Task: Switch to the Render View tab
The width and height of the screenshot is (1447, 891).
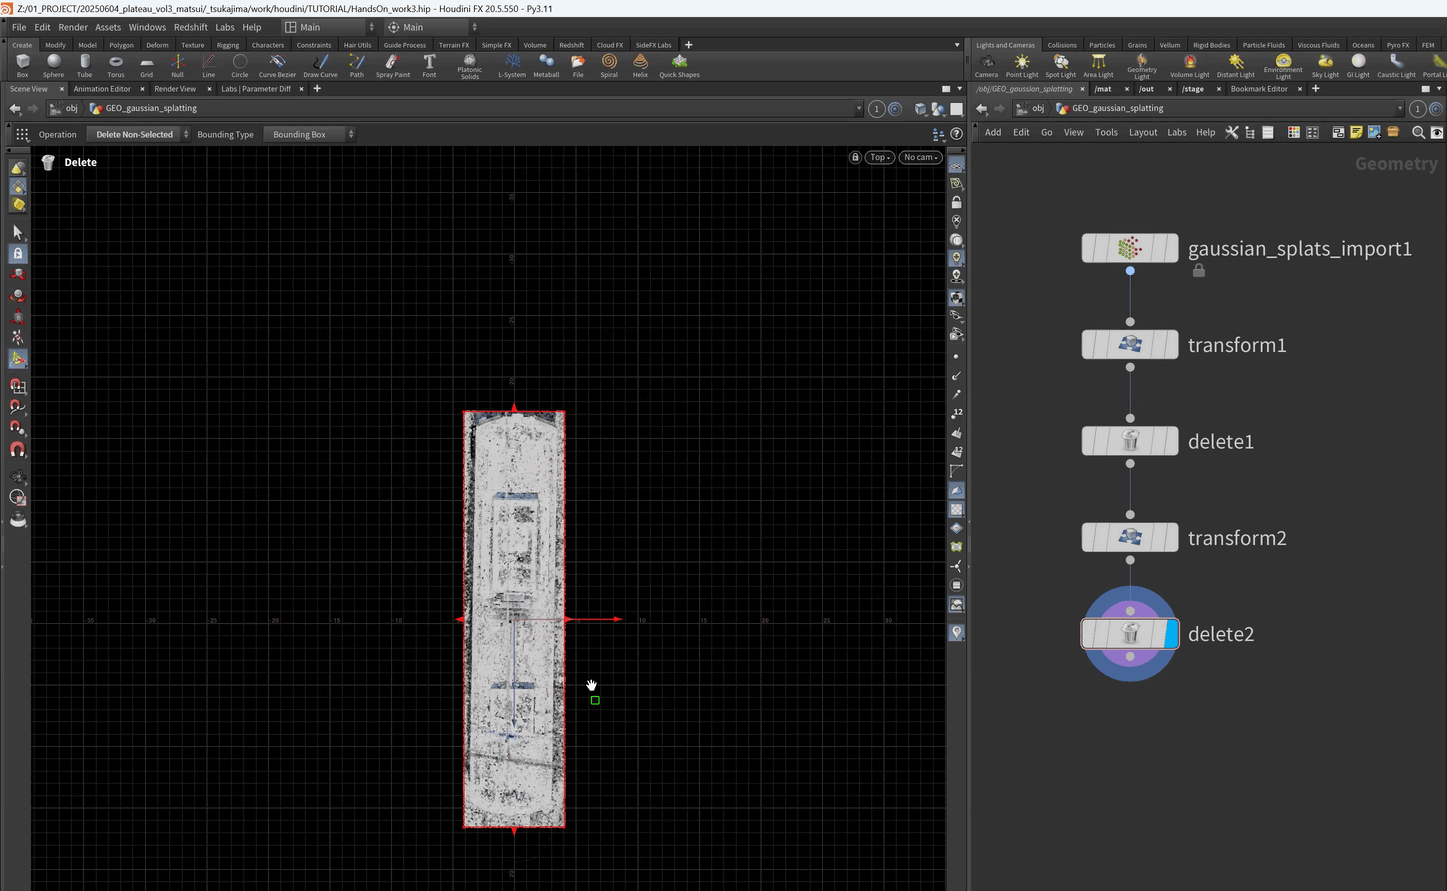Action: (x=175, y=89)
